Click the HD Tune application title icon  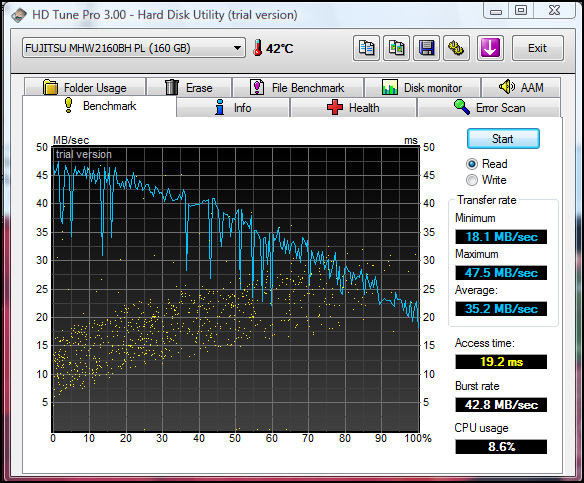(x=19, y=15)
